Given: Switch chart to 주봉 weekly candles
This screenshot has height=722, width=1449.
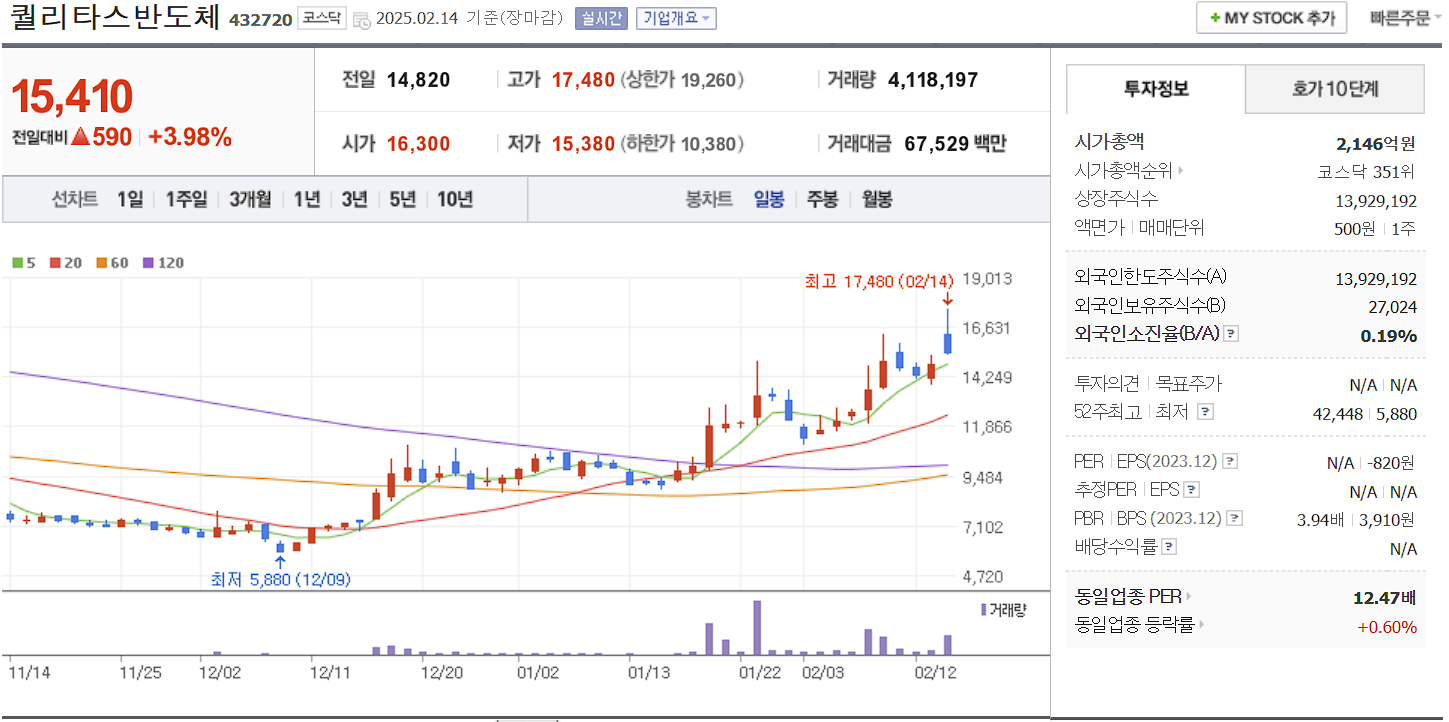Looking at the screenshot, I should pyautogui.click(x=821, y=199).
